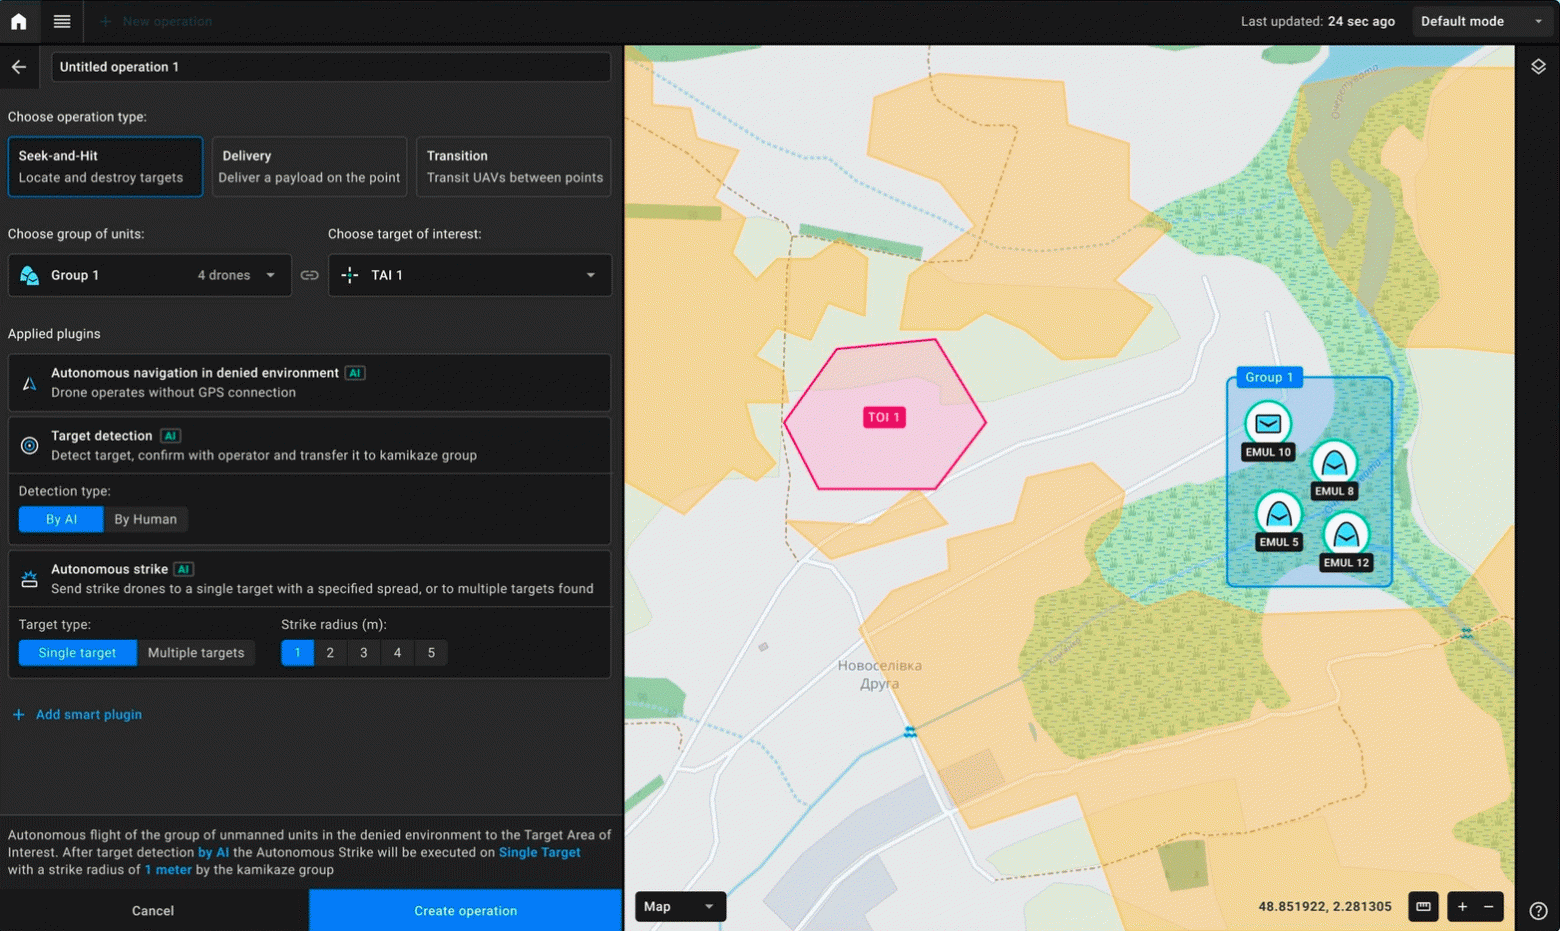The width and height of the screenshot is (1560, 931).
Task: Click Create operation
Action: pyautogui.click(x=465, y=910)
